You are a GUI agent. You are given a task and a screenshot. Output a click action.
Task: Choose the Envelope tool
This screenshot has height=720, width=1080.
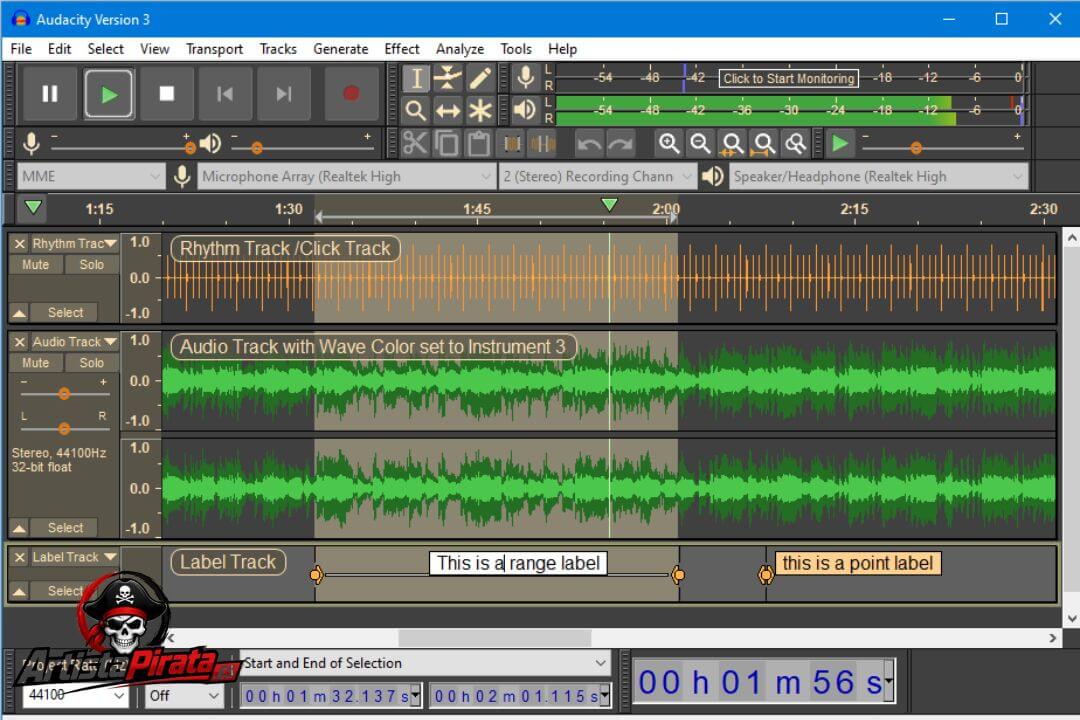(448, 78)
